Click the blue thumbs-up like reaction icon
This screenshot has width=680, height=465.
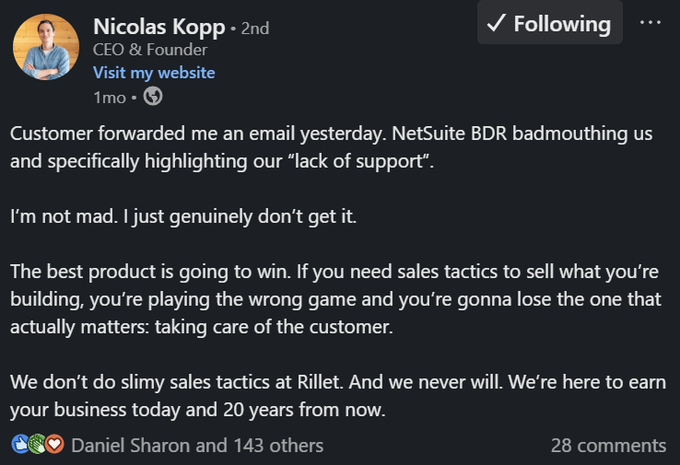pos(20,444)
